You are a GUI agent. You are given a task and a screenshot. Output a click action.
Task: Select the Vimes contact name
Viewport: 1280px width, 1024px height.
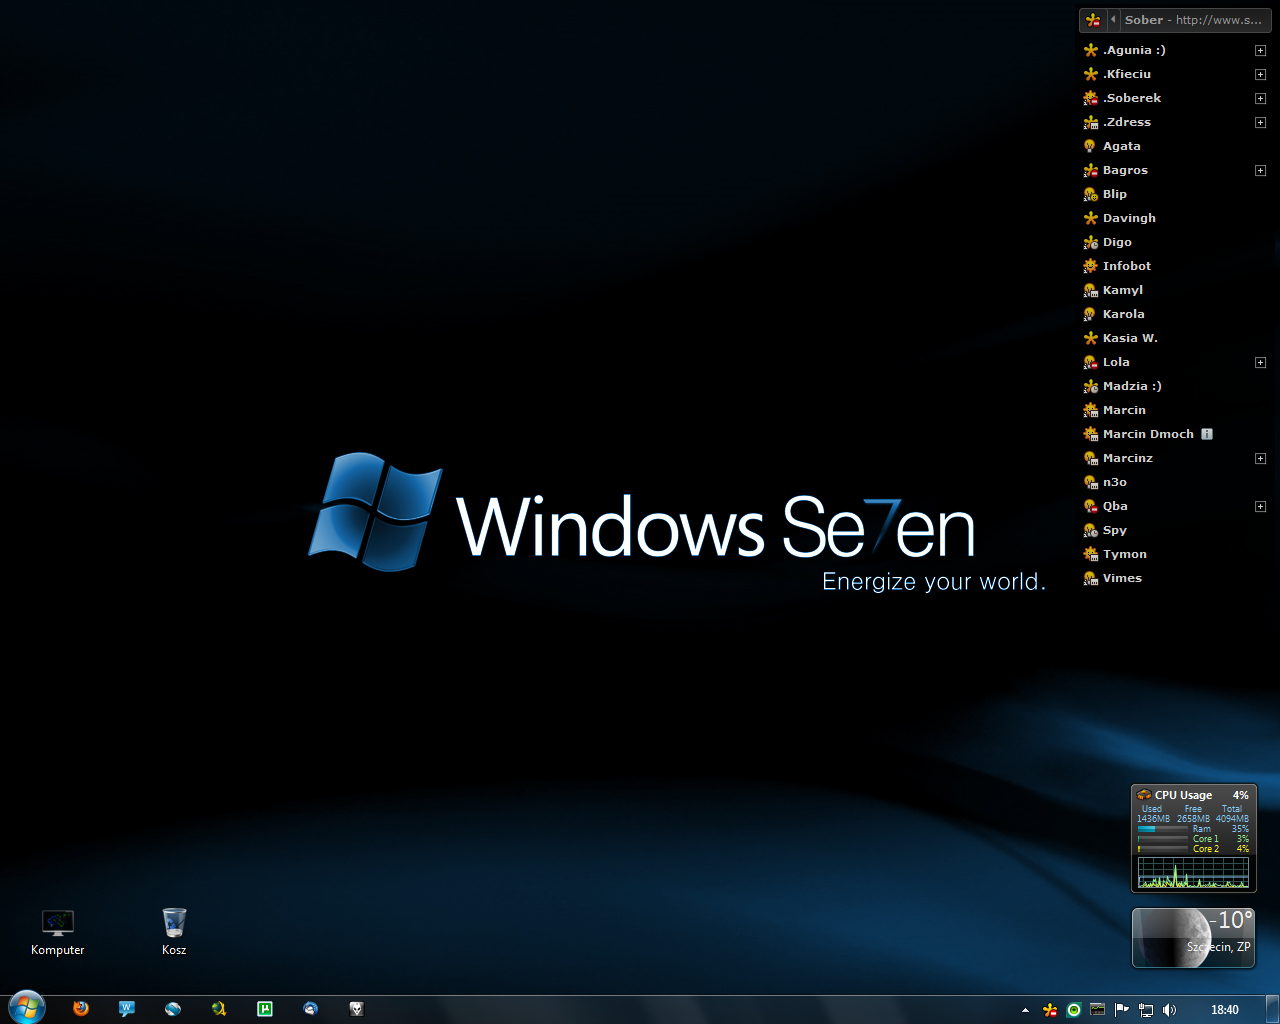(x=1122, y=578)
